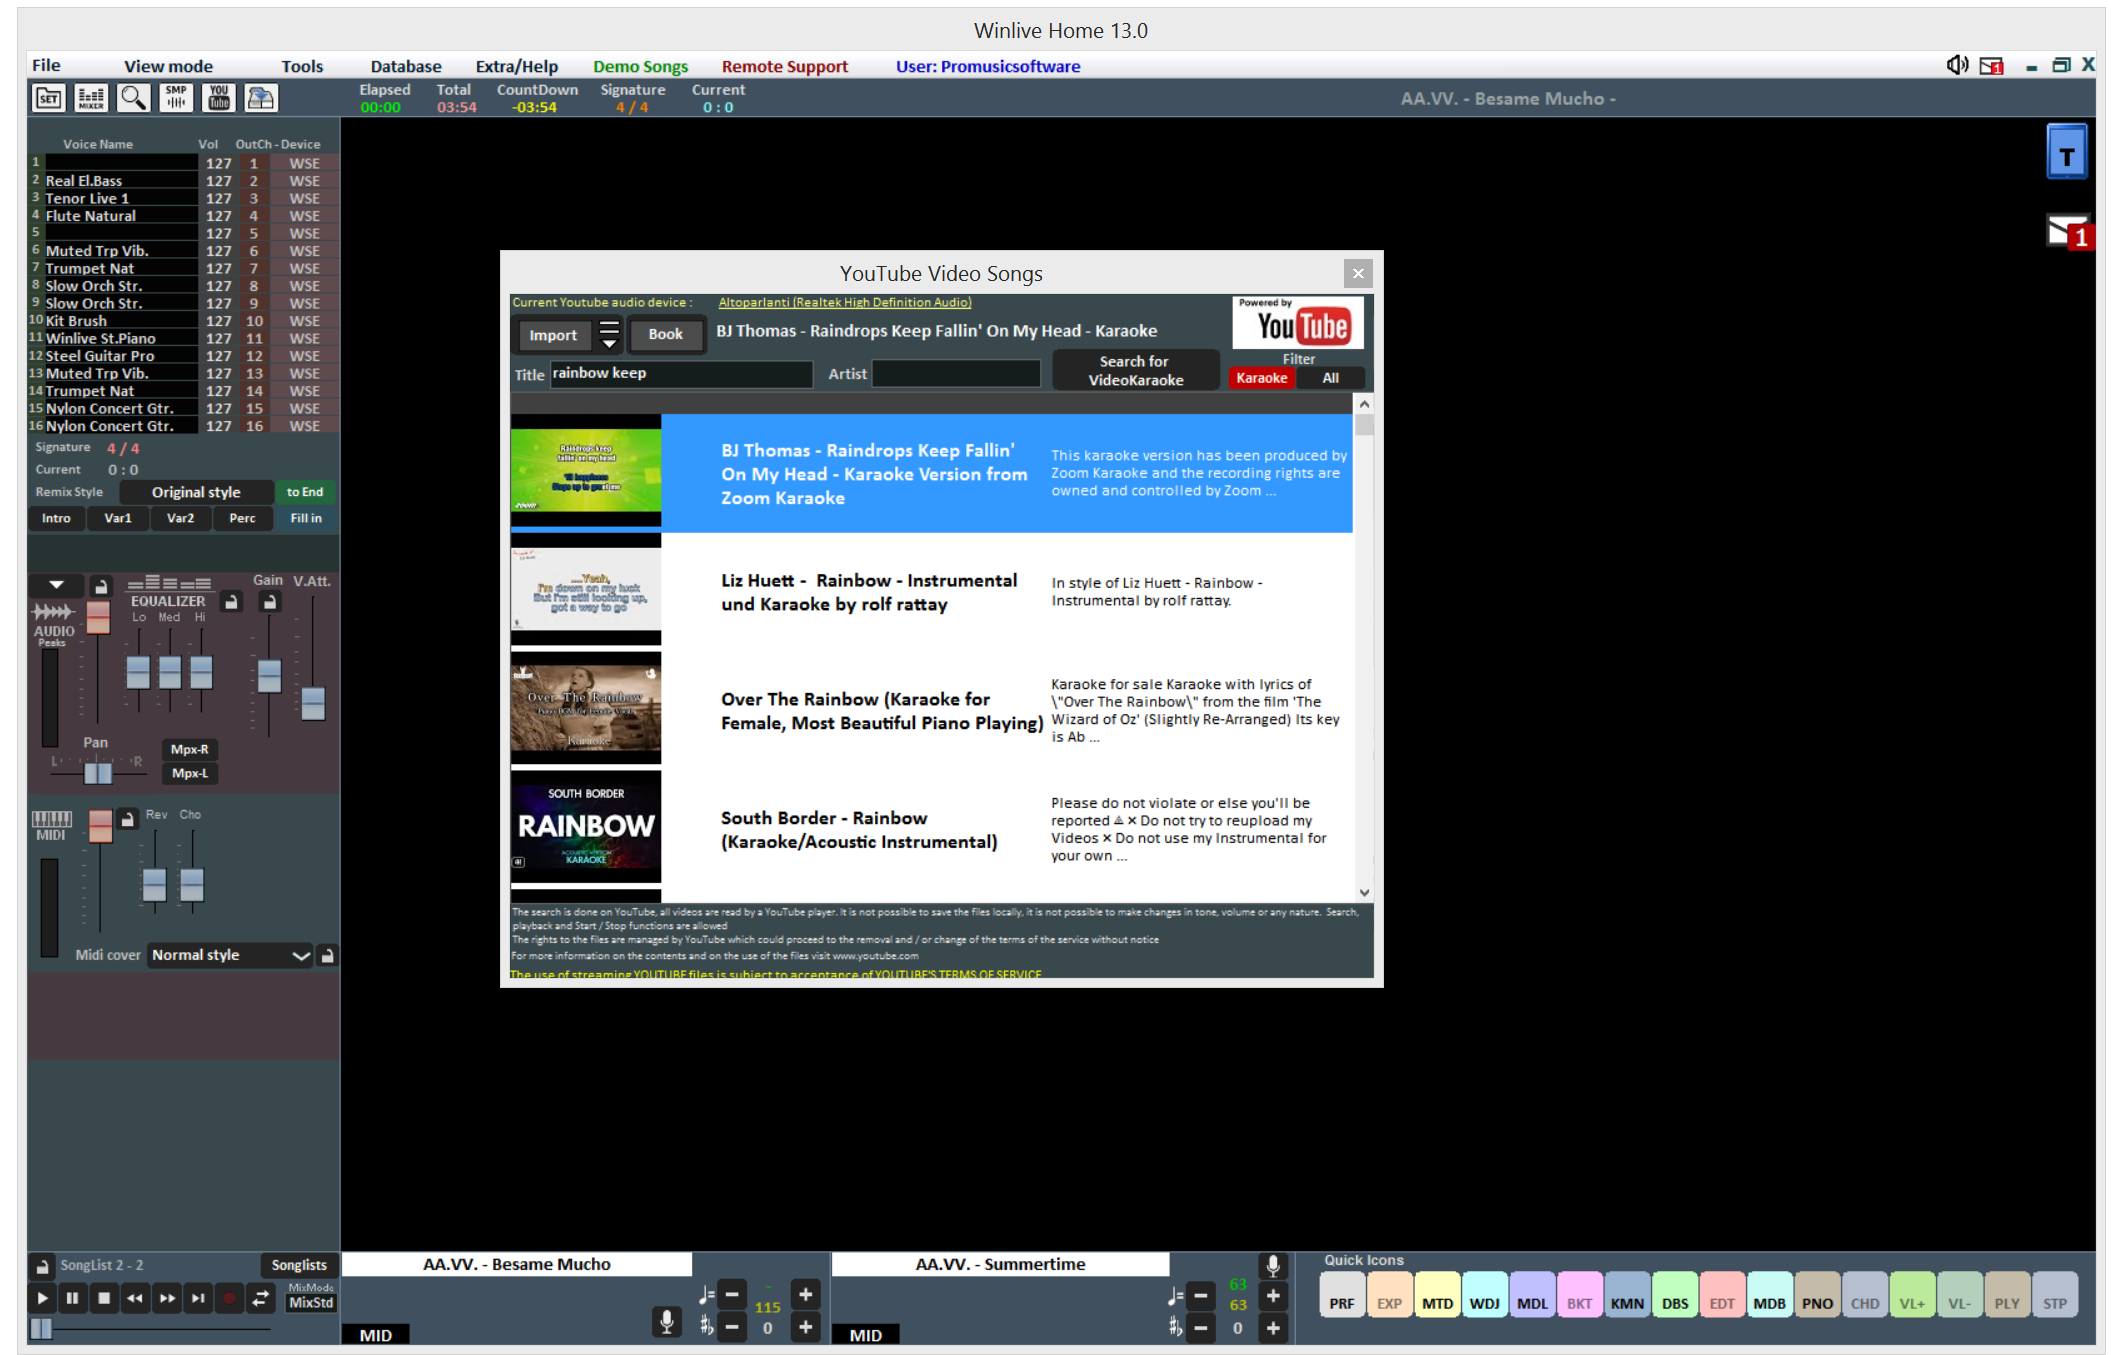Fast forward using the double-right-arrow button
The image size is (2111, 1355).
click(x=167, y=1298)
